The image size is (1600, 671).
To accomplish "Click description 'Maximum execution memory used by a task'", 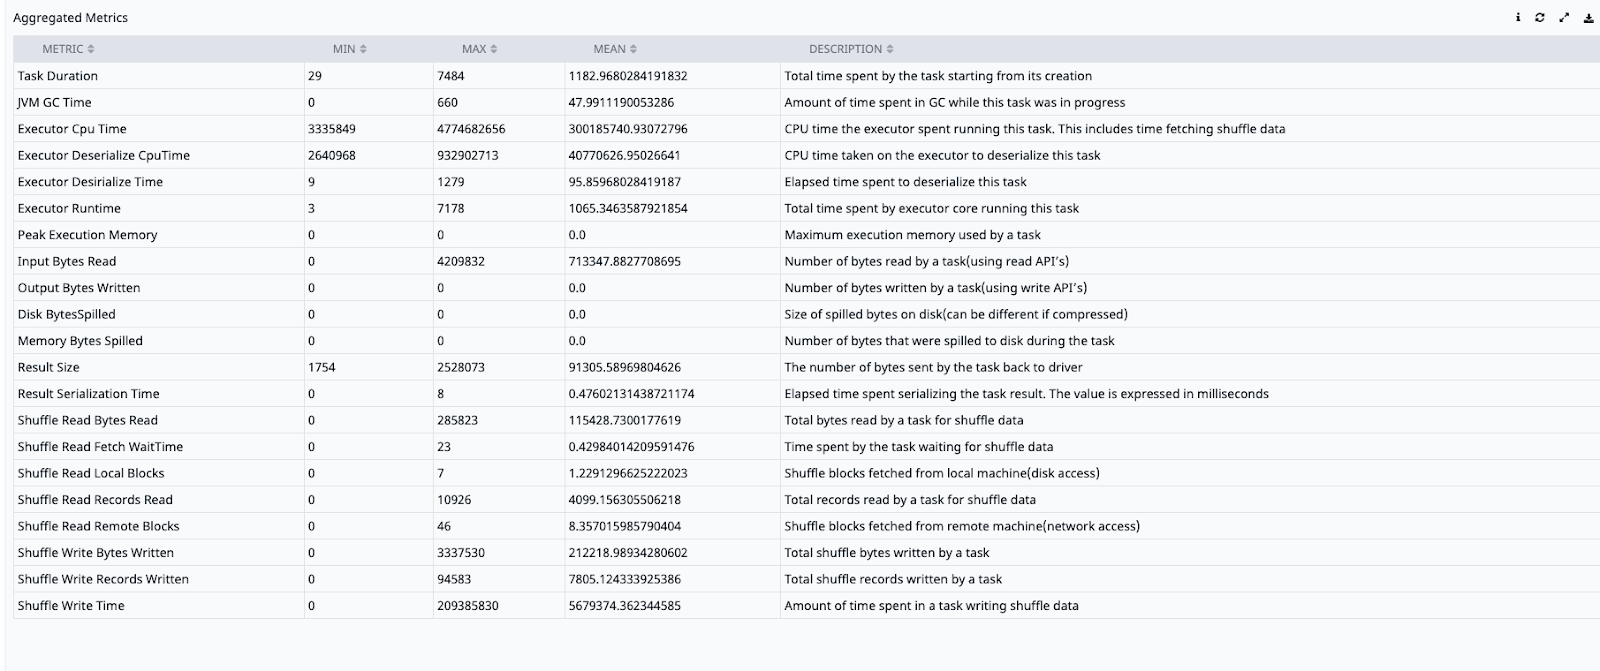I will (x=912, y=235).
